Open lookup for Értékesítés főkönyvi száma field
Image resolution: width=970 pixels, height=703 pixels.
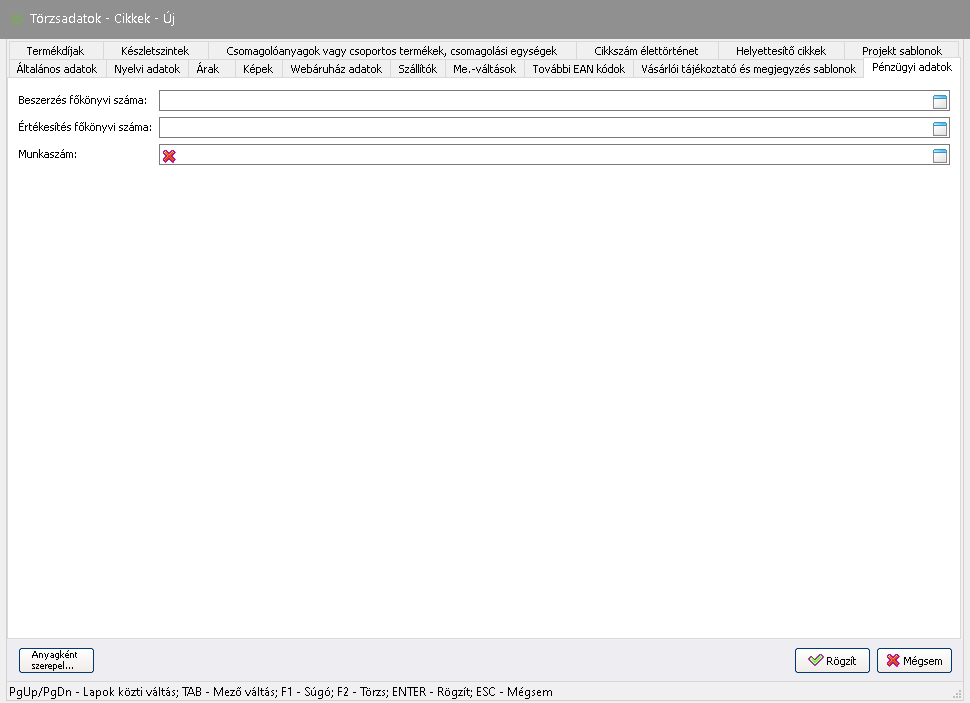tap(939, 128)
